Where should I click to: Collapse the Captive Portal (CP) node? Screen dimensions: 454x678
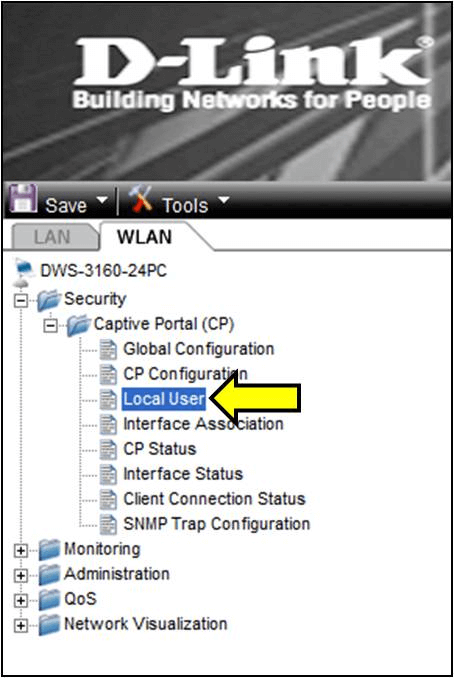tap(51, 325)
